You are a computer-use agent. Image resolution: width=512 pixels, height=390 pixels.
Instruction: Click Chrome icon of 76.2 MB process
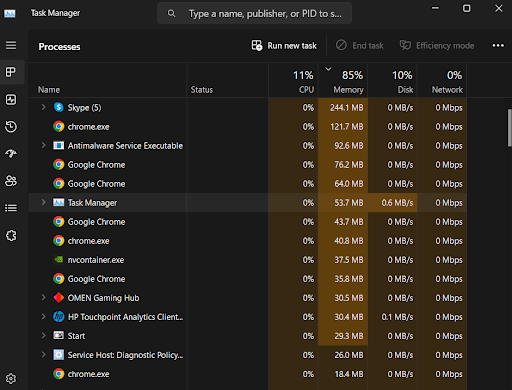click(x=59, y=164)
